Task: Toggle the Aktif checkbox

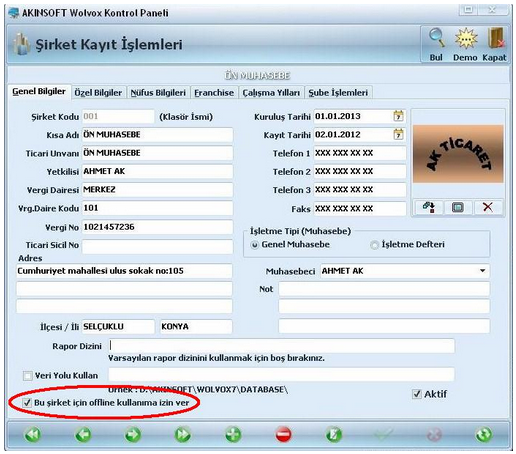Action: (x=417, y=394)
